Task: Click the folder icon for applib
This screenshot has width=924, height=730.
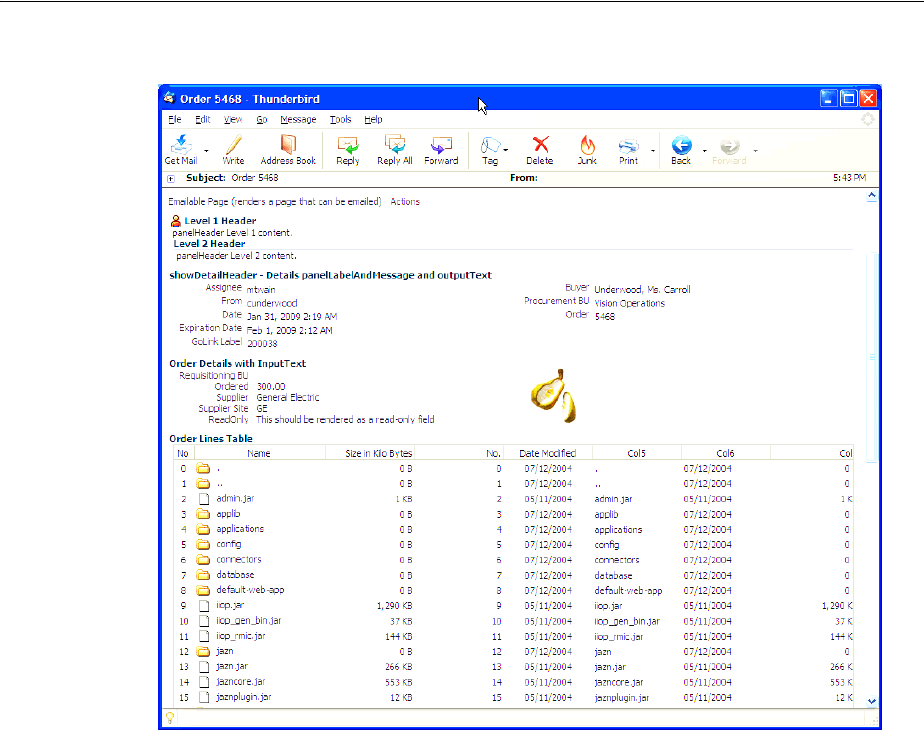Action: (x=203, y=514)
